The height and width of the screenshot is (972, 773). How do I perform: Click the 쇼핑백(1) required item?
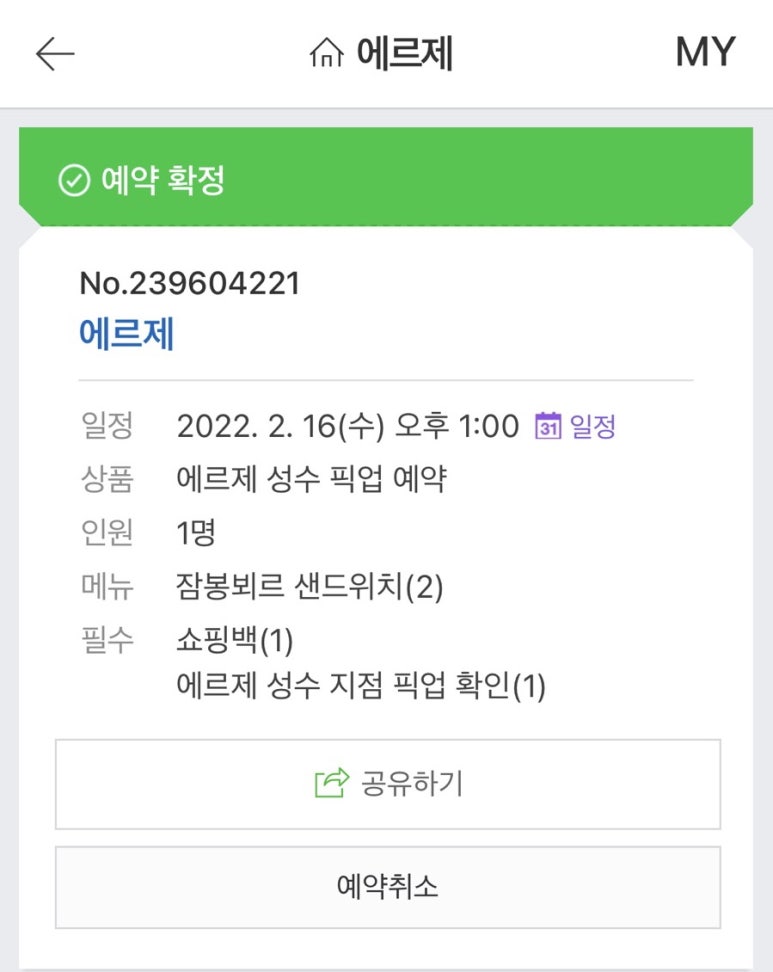[235, 639]
